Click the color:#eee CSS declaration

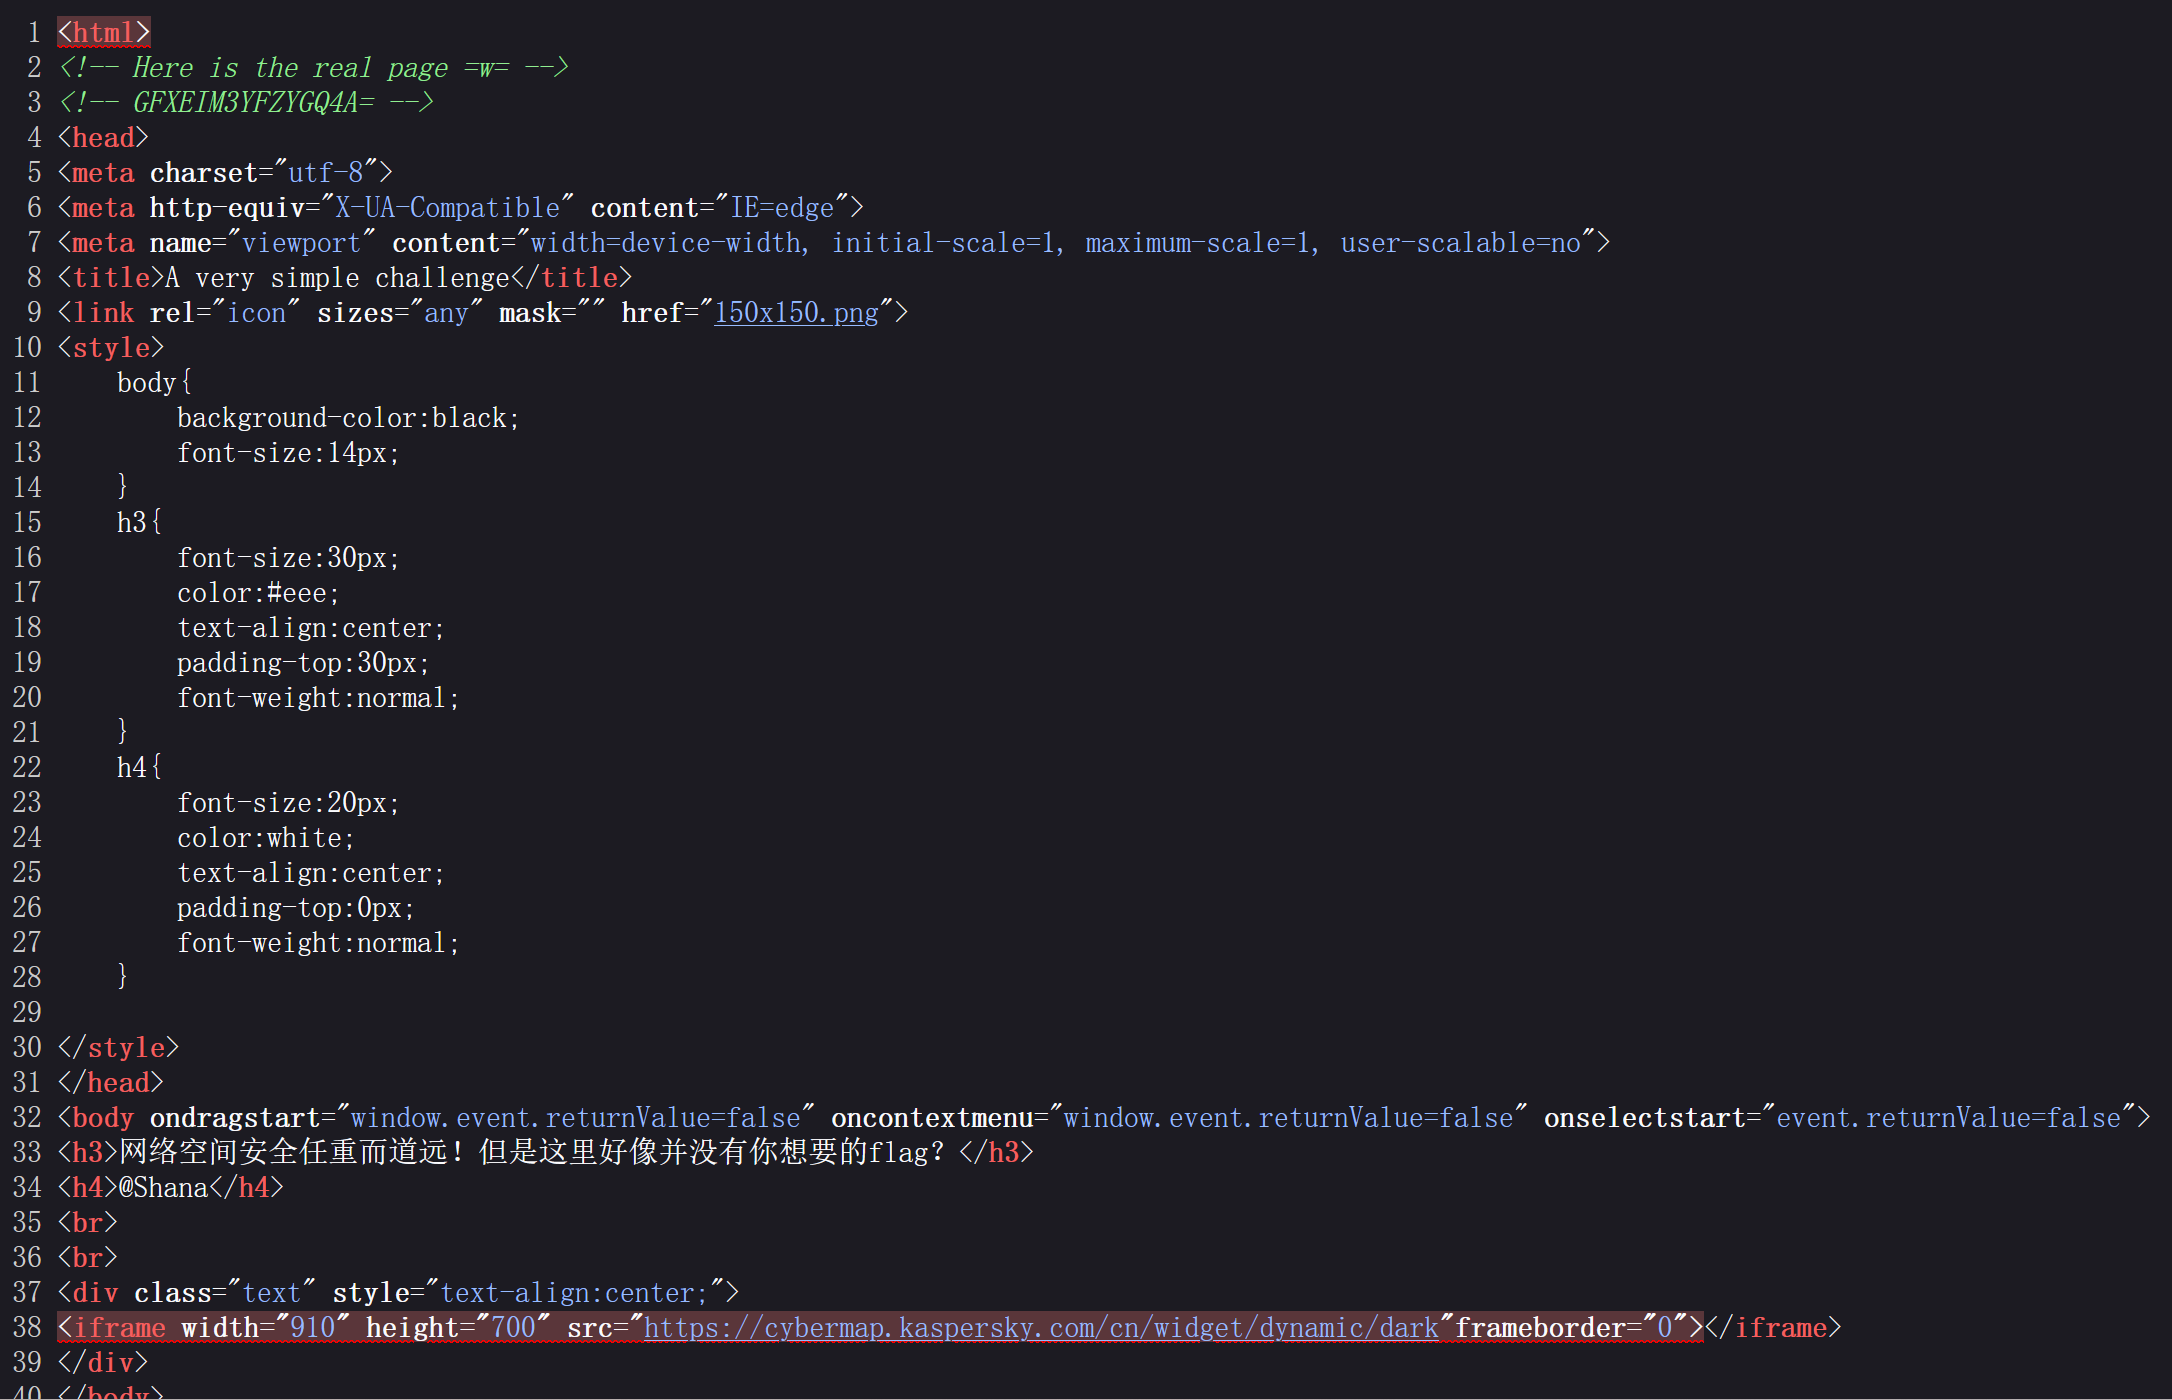pos(257,593)
